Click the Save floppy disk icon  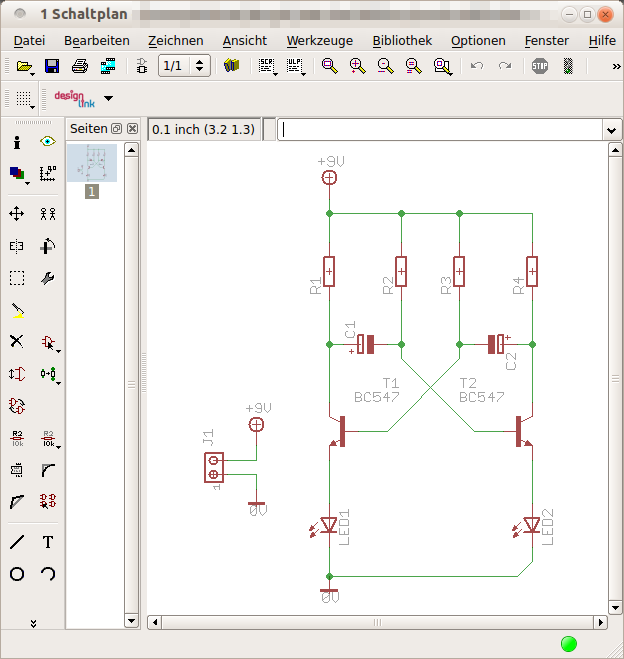[52, 66]
